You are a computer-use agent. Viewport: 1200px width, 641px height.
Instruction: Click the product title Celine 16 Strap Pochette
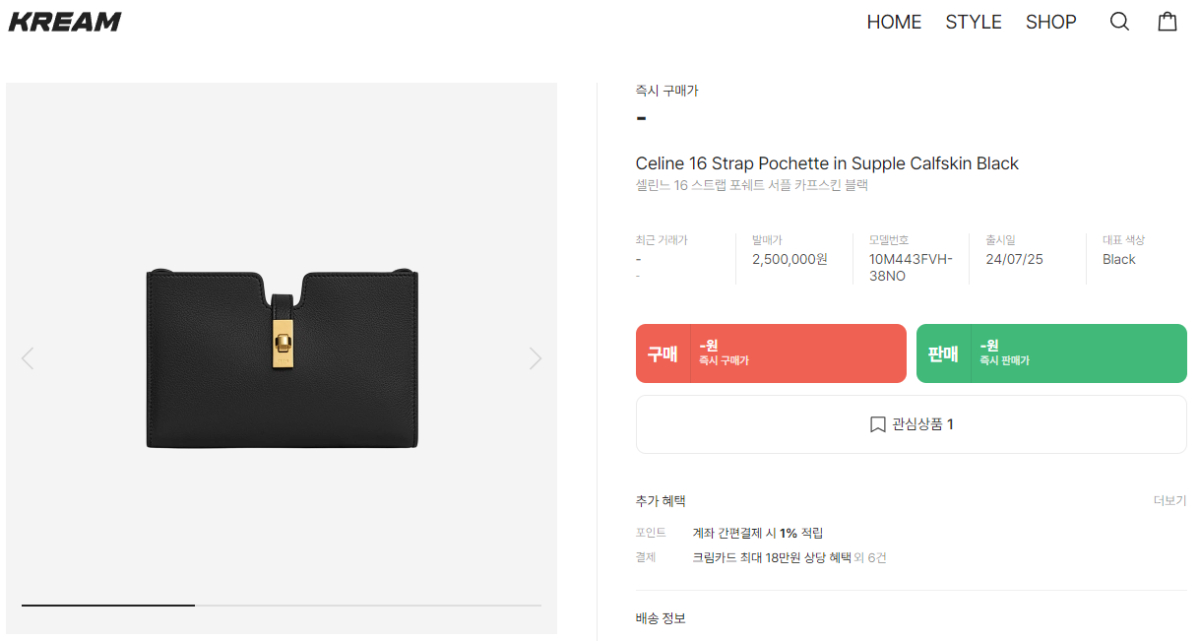click(826, 163)
